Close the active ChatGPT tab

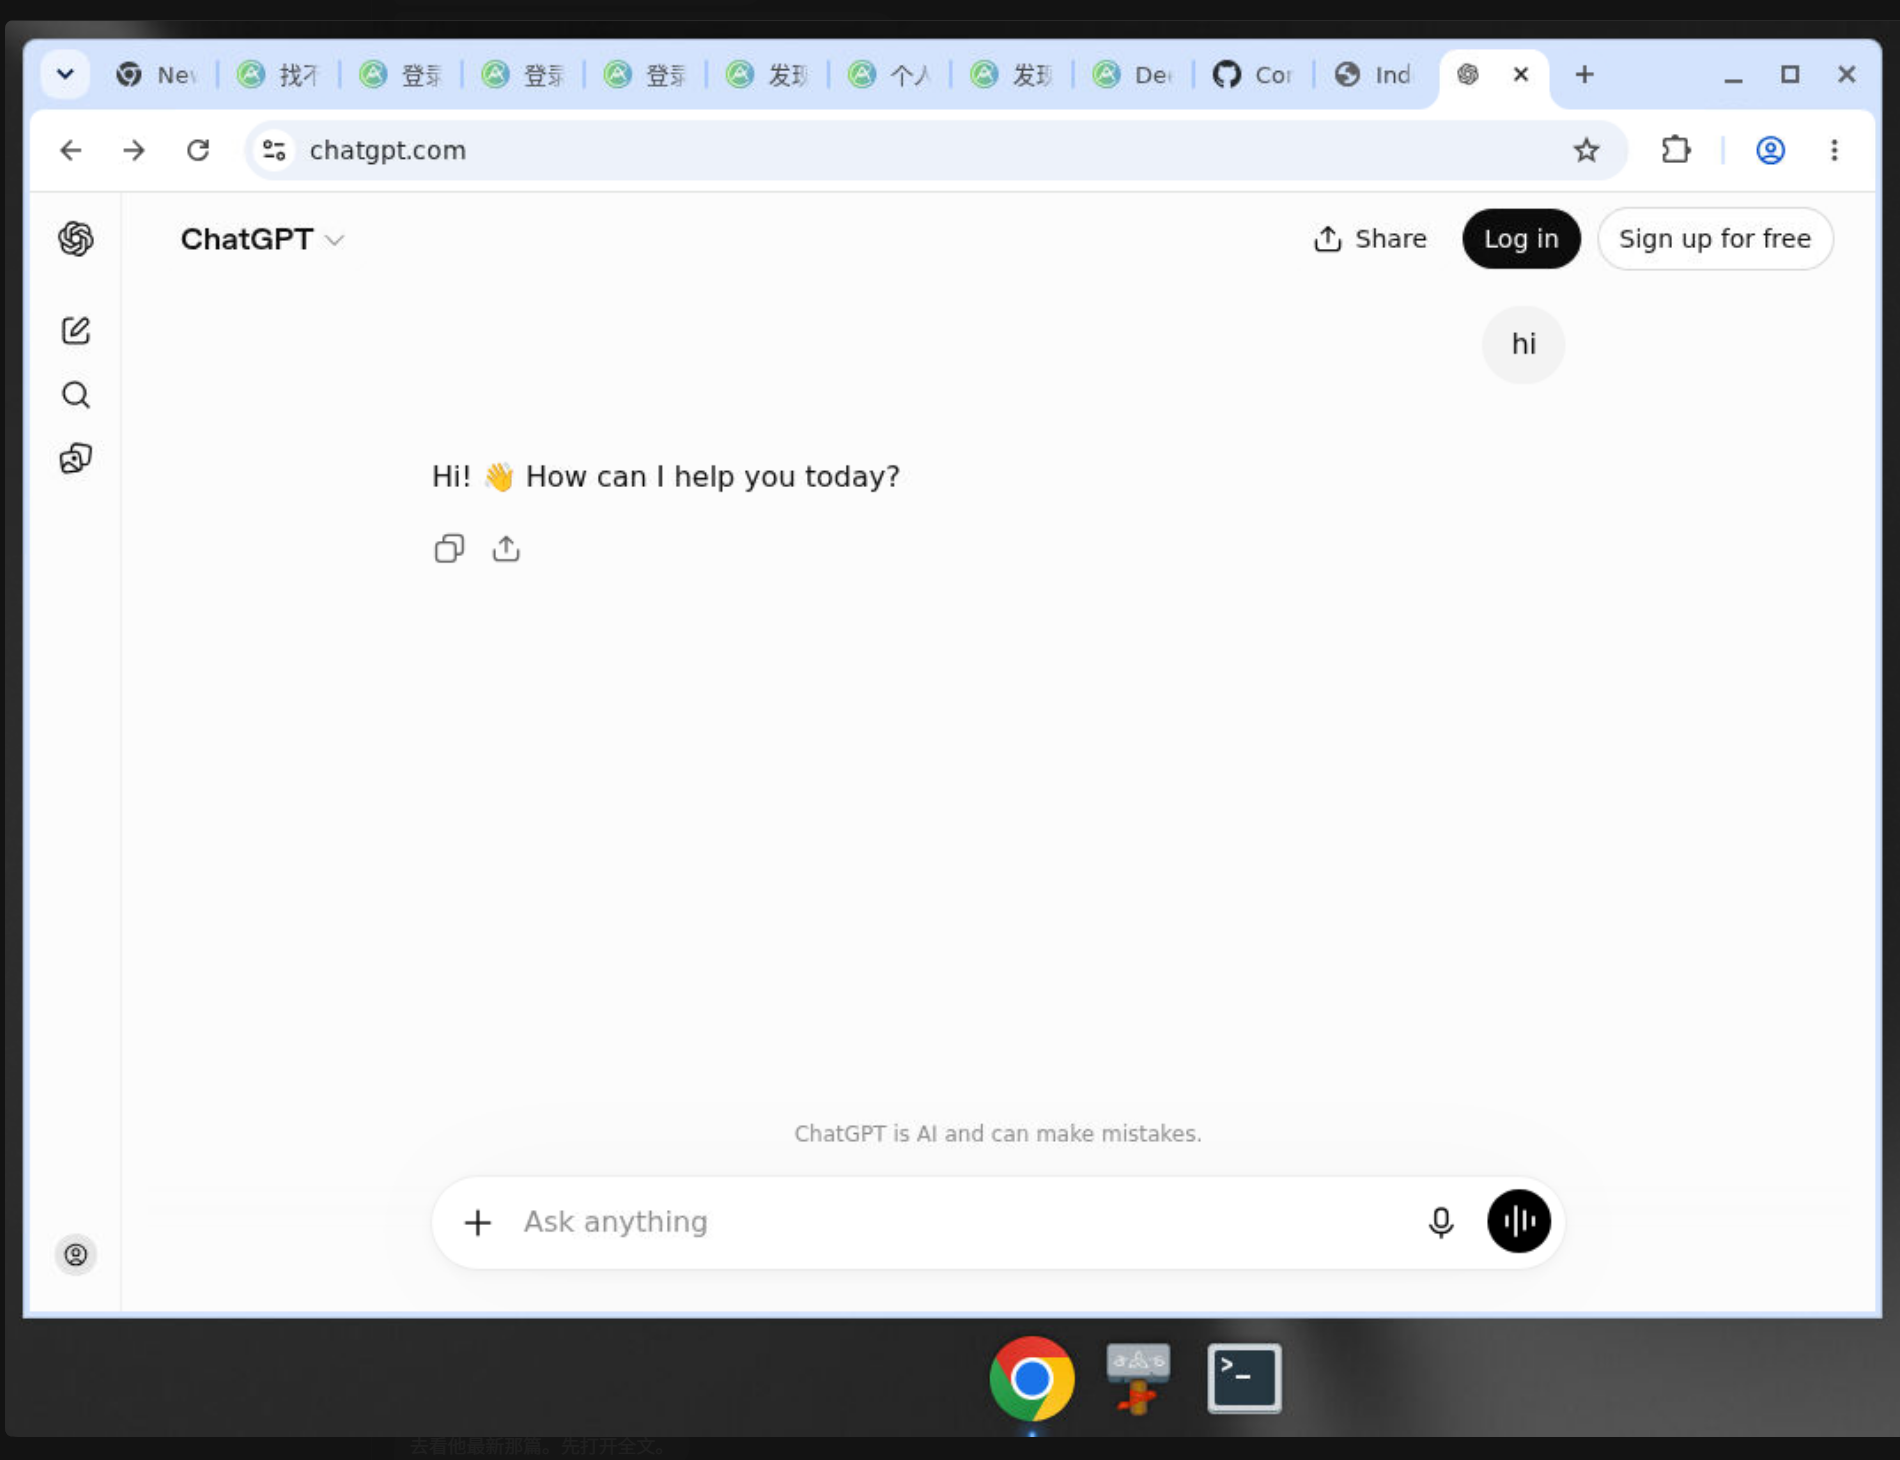(x=1521, y=74)
